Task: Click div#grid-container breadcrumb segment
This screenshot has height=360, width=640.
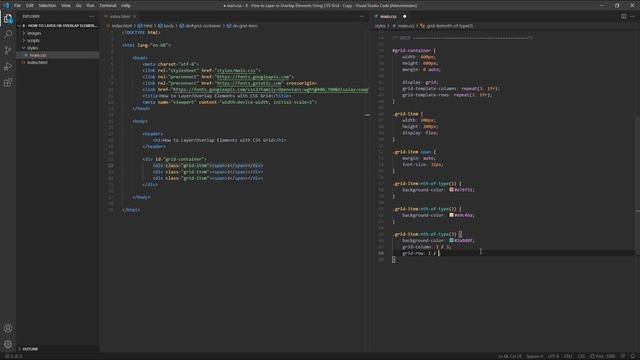Action: point(200,26)
